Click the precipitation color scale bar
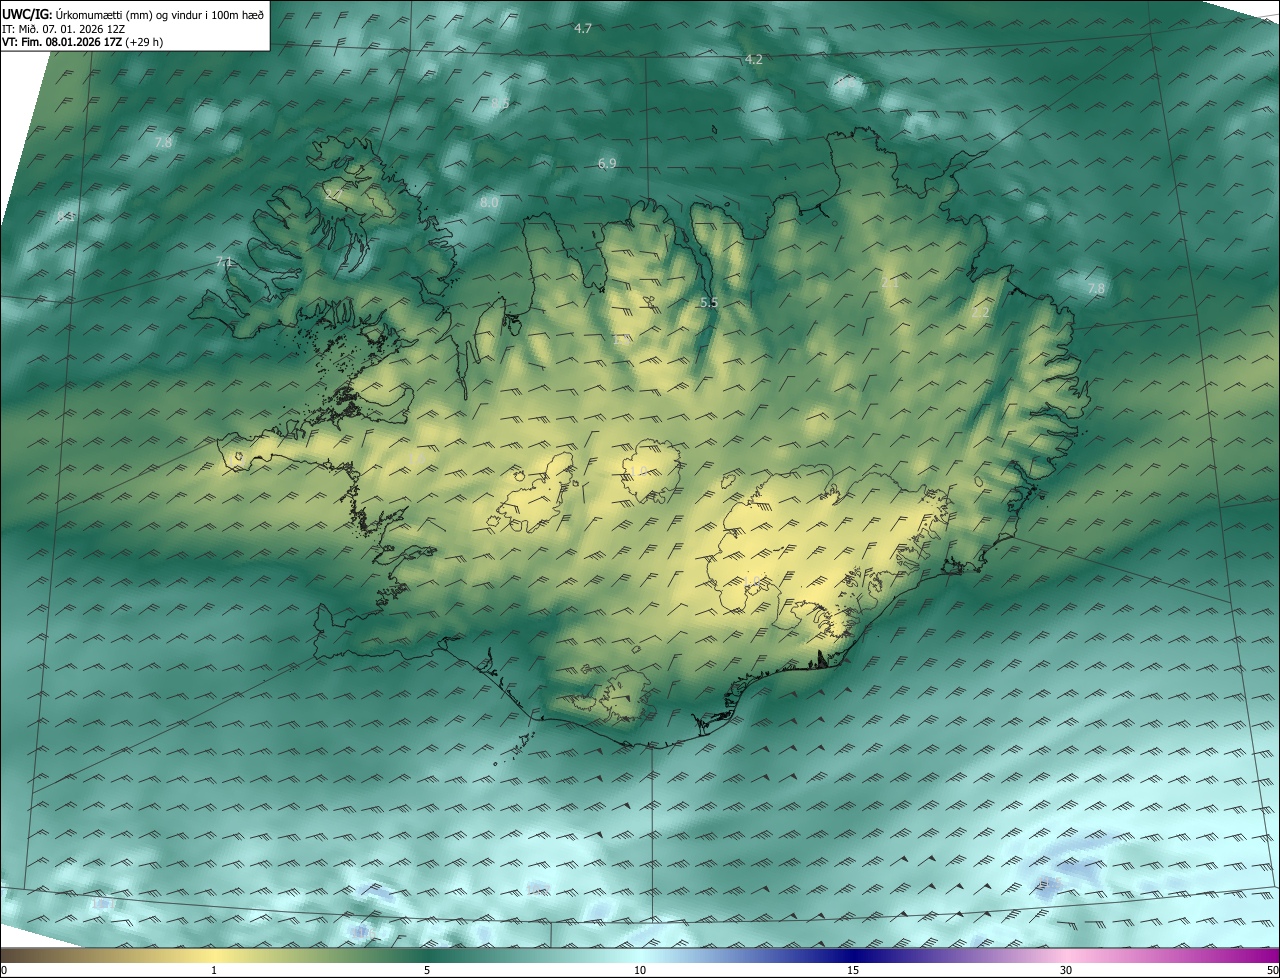The image size is (1280, 978). click(x=640, y=955)
